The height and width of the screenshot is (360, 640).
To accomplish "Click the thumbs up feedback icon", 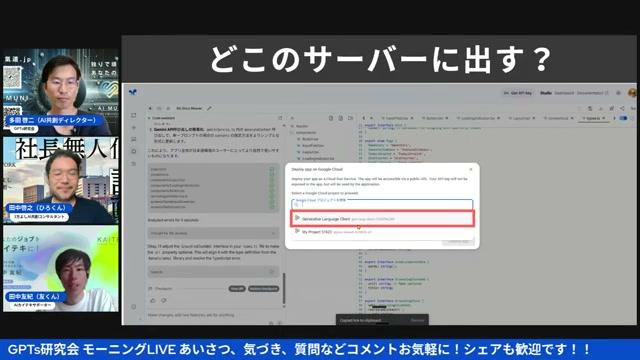I will point(153,300).
